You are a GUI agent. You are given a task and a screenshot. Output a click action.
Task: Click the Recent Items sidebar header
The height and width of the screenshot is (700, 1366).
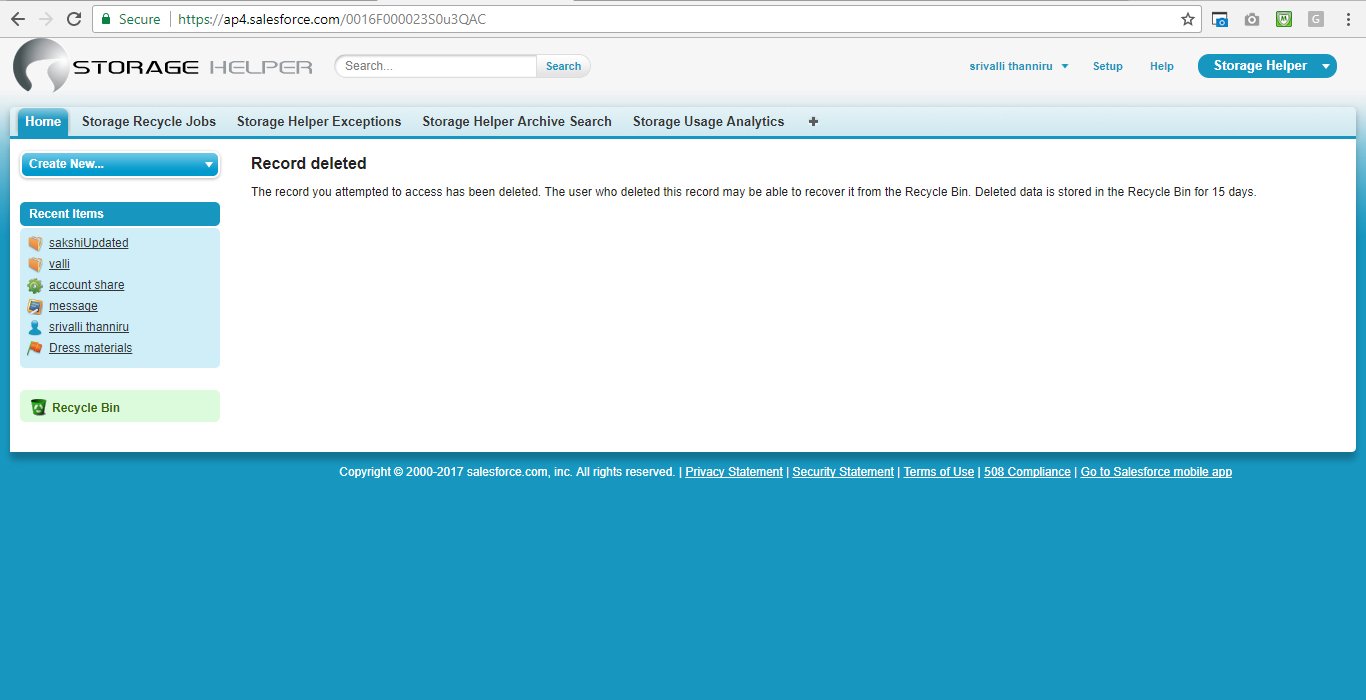pyautogui.click(x=120, y=214)
